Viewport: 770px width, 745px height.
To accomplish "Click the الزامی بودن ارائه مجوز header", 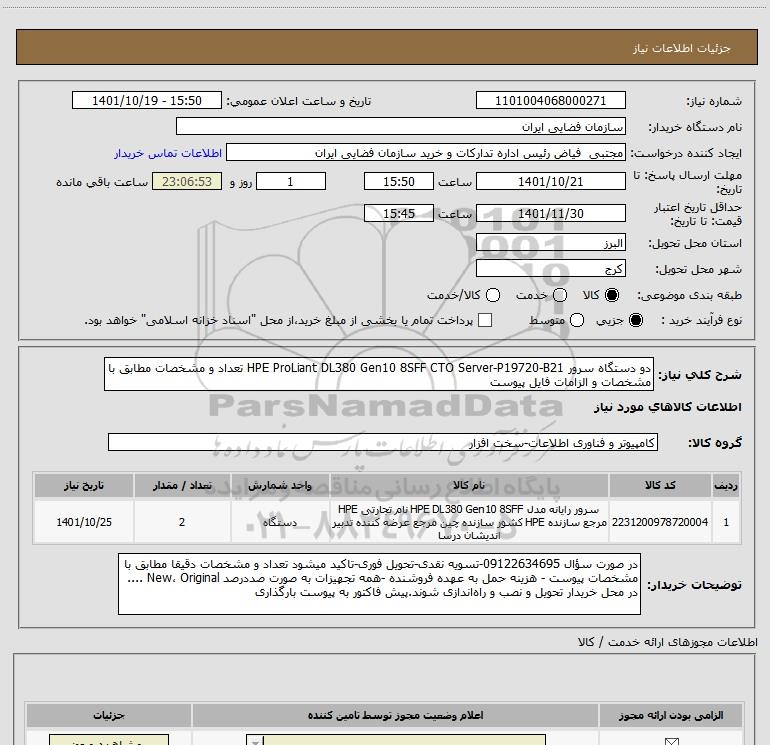I will click(x=671, y=716).
